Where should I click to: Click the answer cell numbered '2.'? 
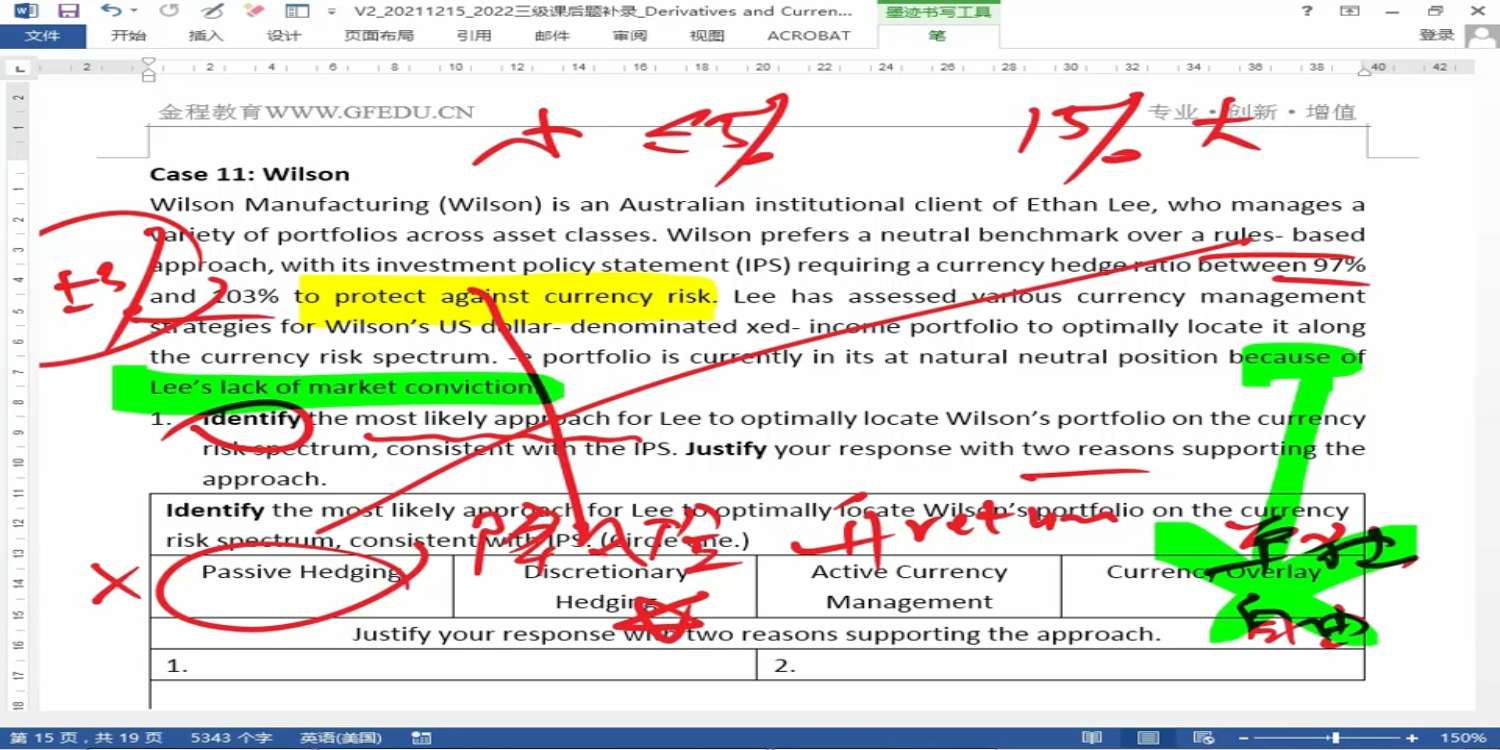pyautogui.click(x=1060, y=665)
